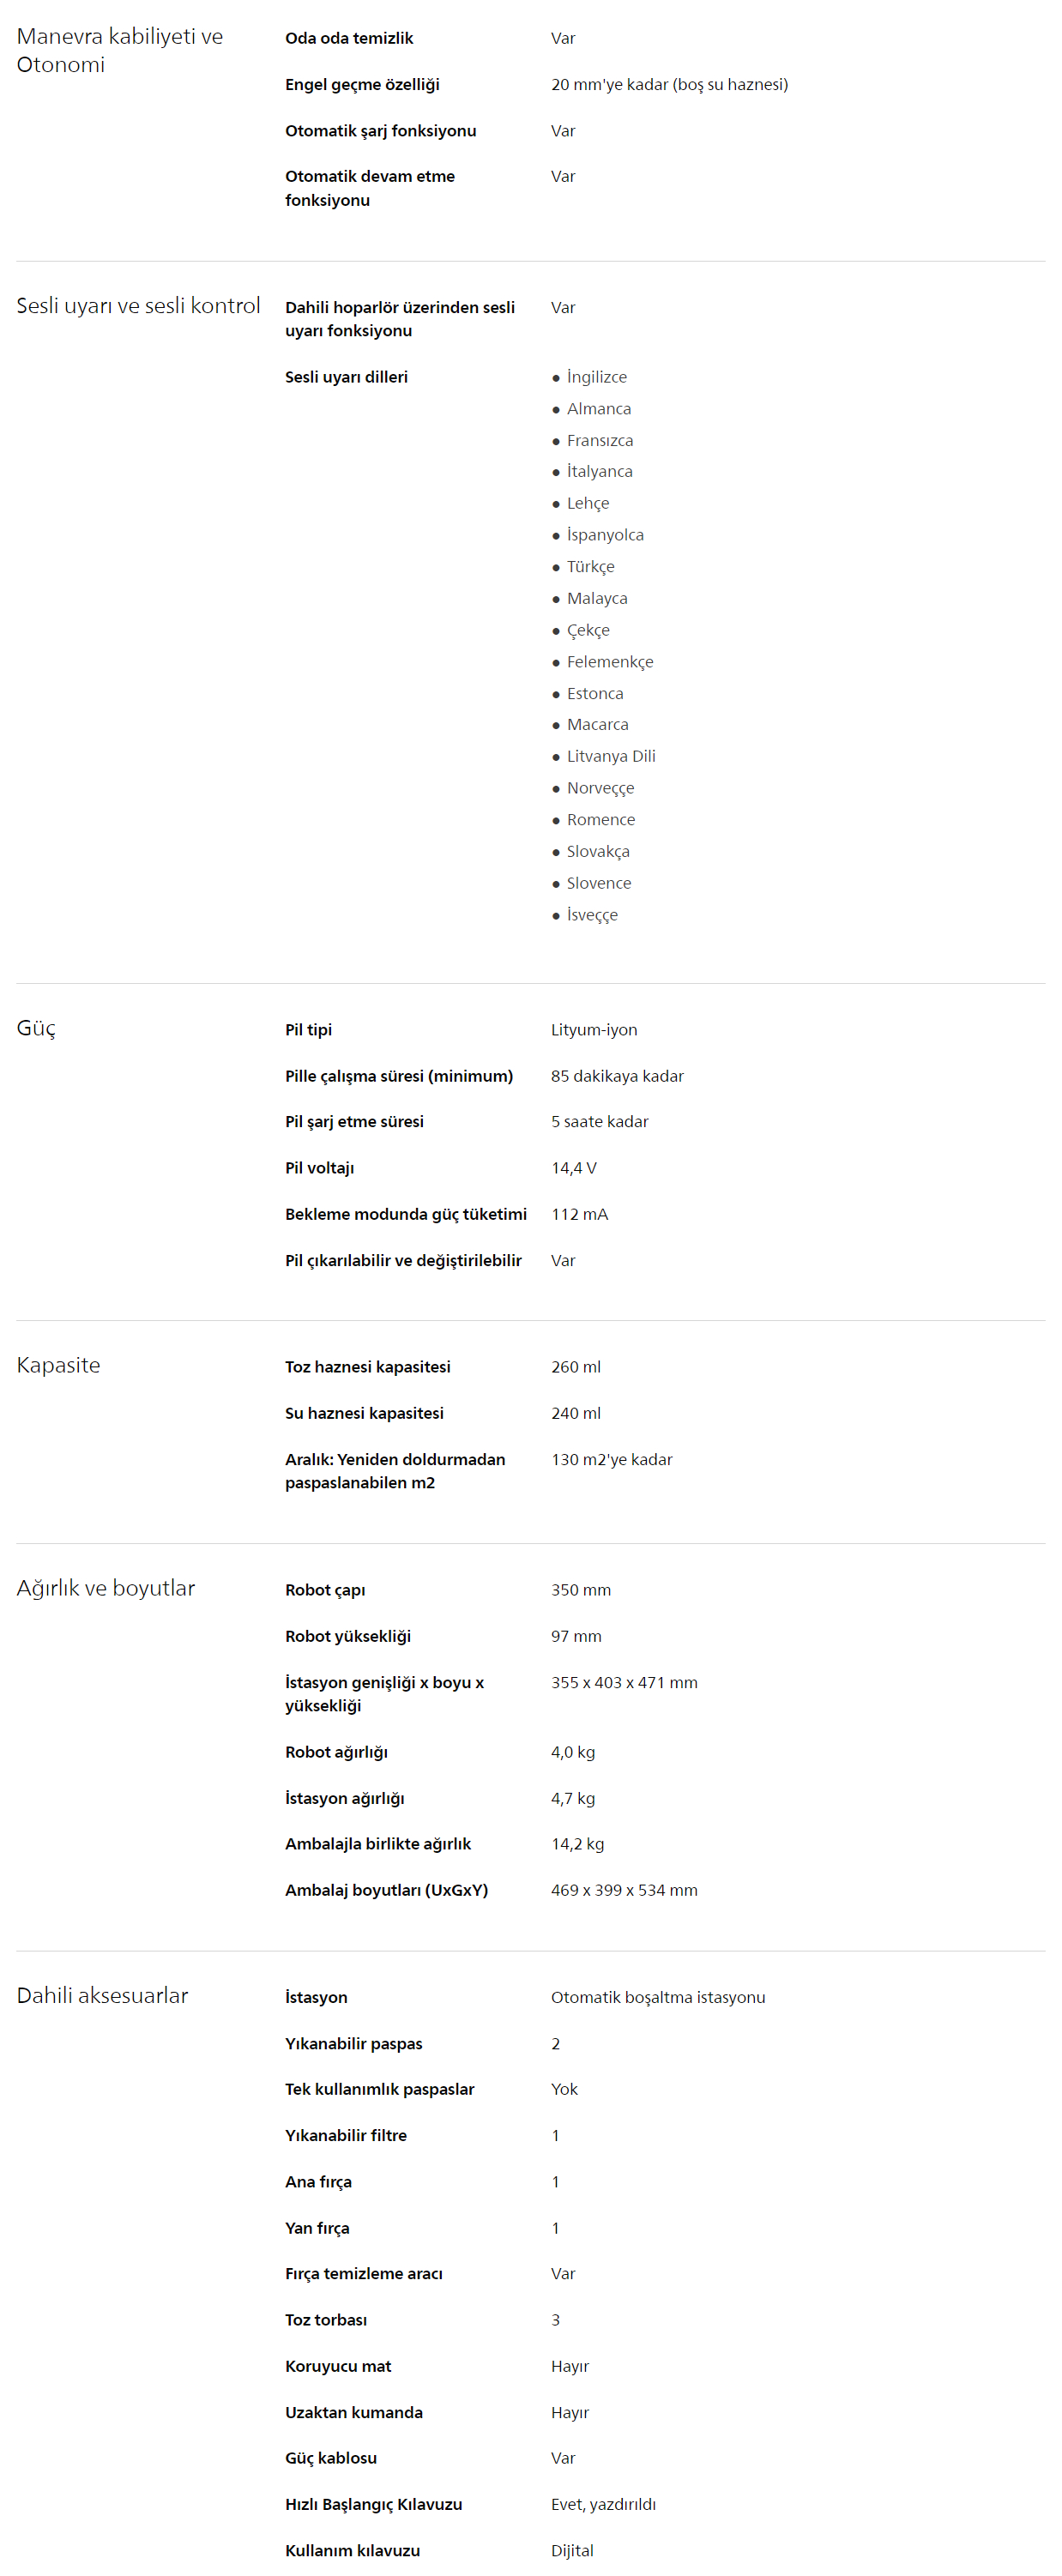Click the 'Robot çapı' specification label
Screen dimensions: 1062x2576
[x=325, y=1590]
